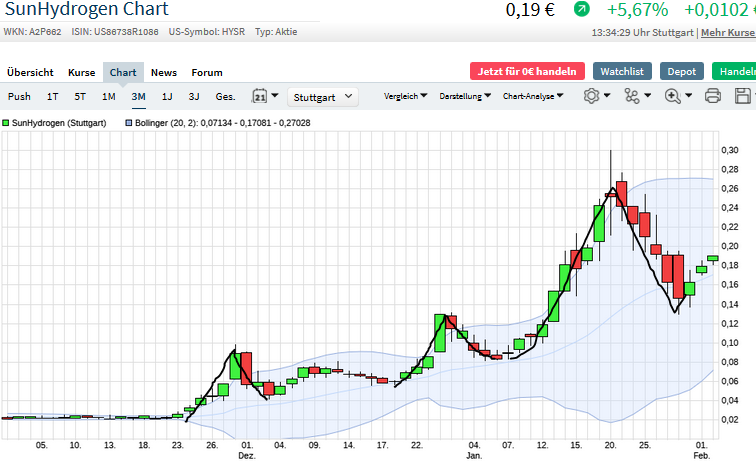Switch chart period to 1J
Screen dimensions: 756x463
point(167,97)
